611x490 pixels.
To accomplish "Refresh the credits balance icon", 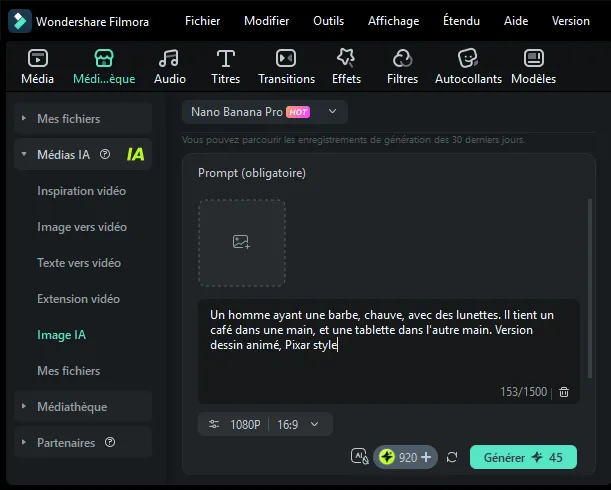I will 452,457.
